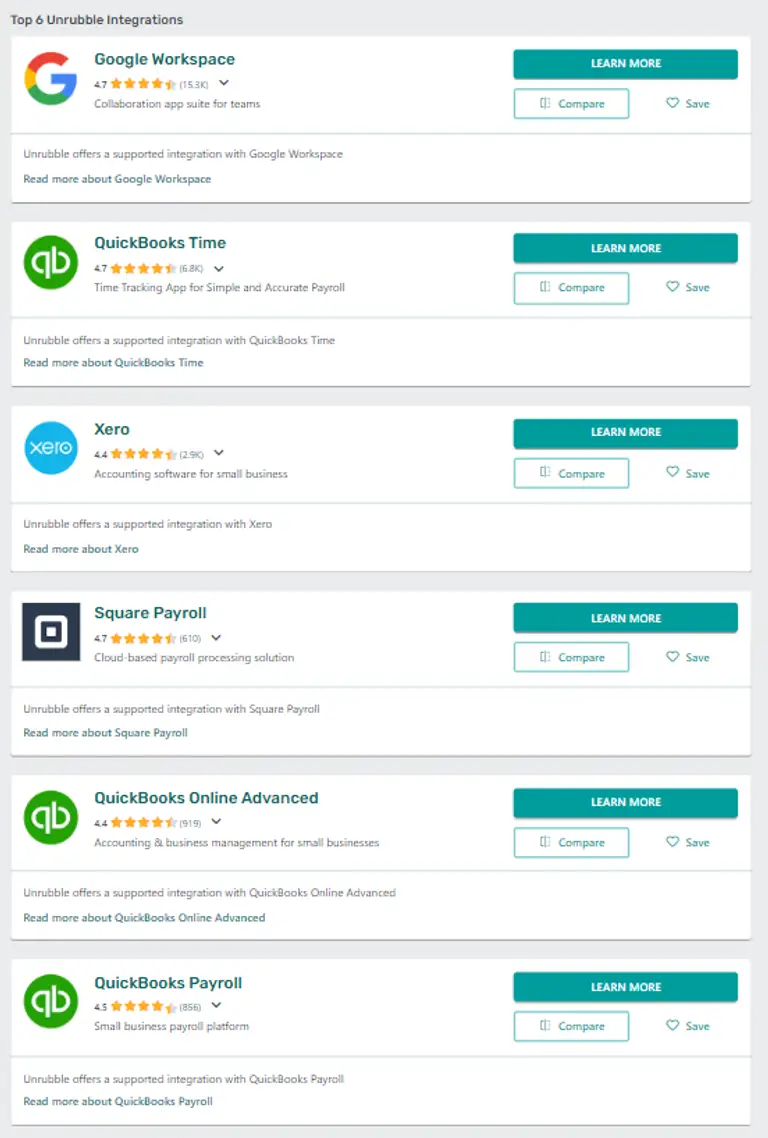Click the QuickBooks Online Advanced logo
This screenshot has height=1138, width=768.
tap(50, 817)
